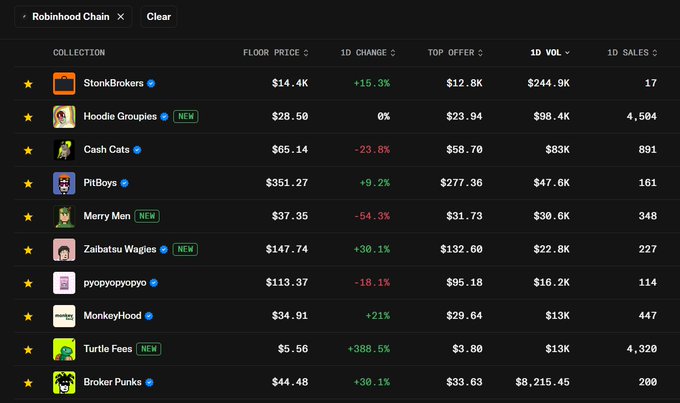Select StonkBrokers volume $244.9K

tap(549, 83)
